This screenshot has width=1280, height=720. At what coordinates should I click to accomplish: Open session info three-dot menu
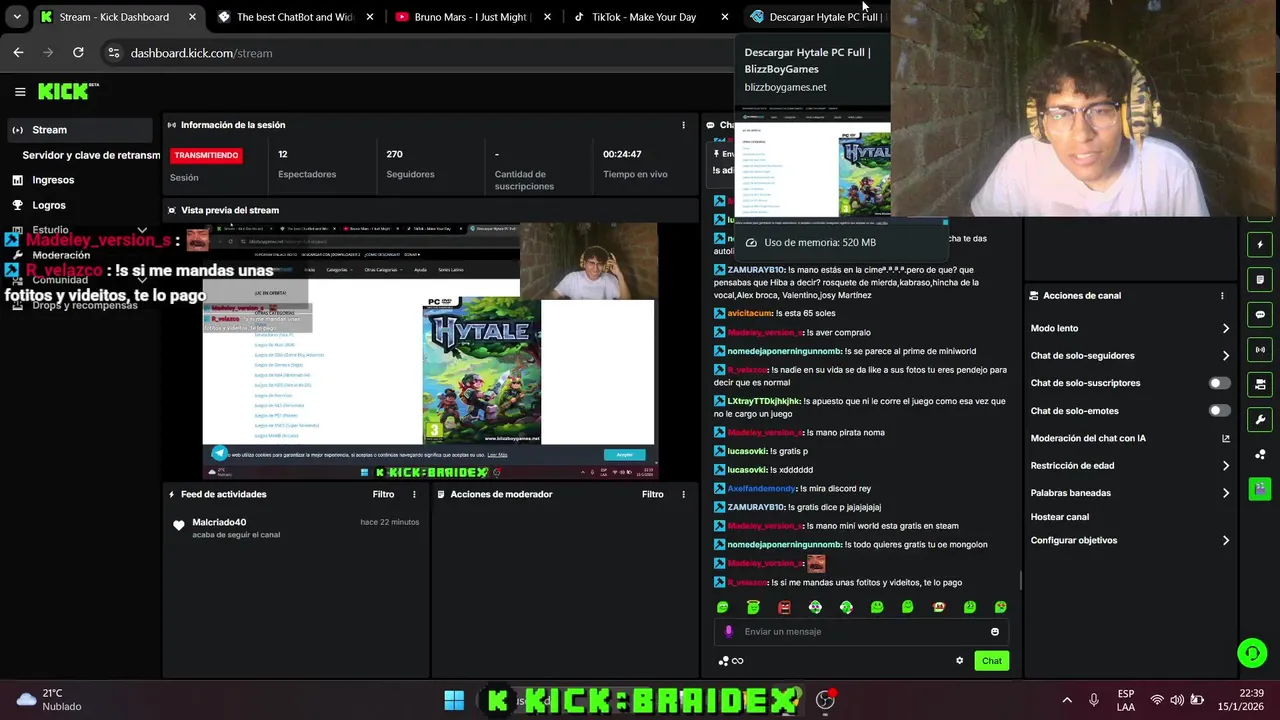point(684,125)
